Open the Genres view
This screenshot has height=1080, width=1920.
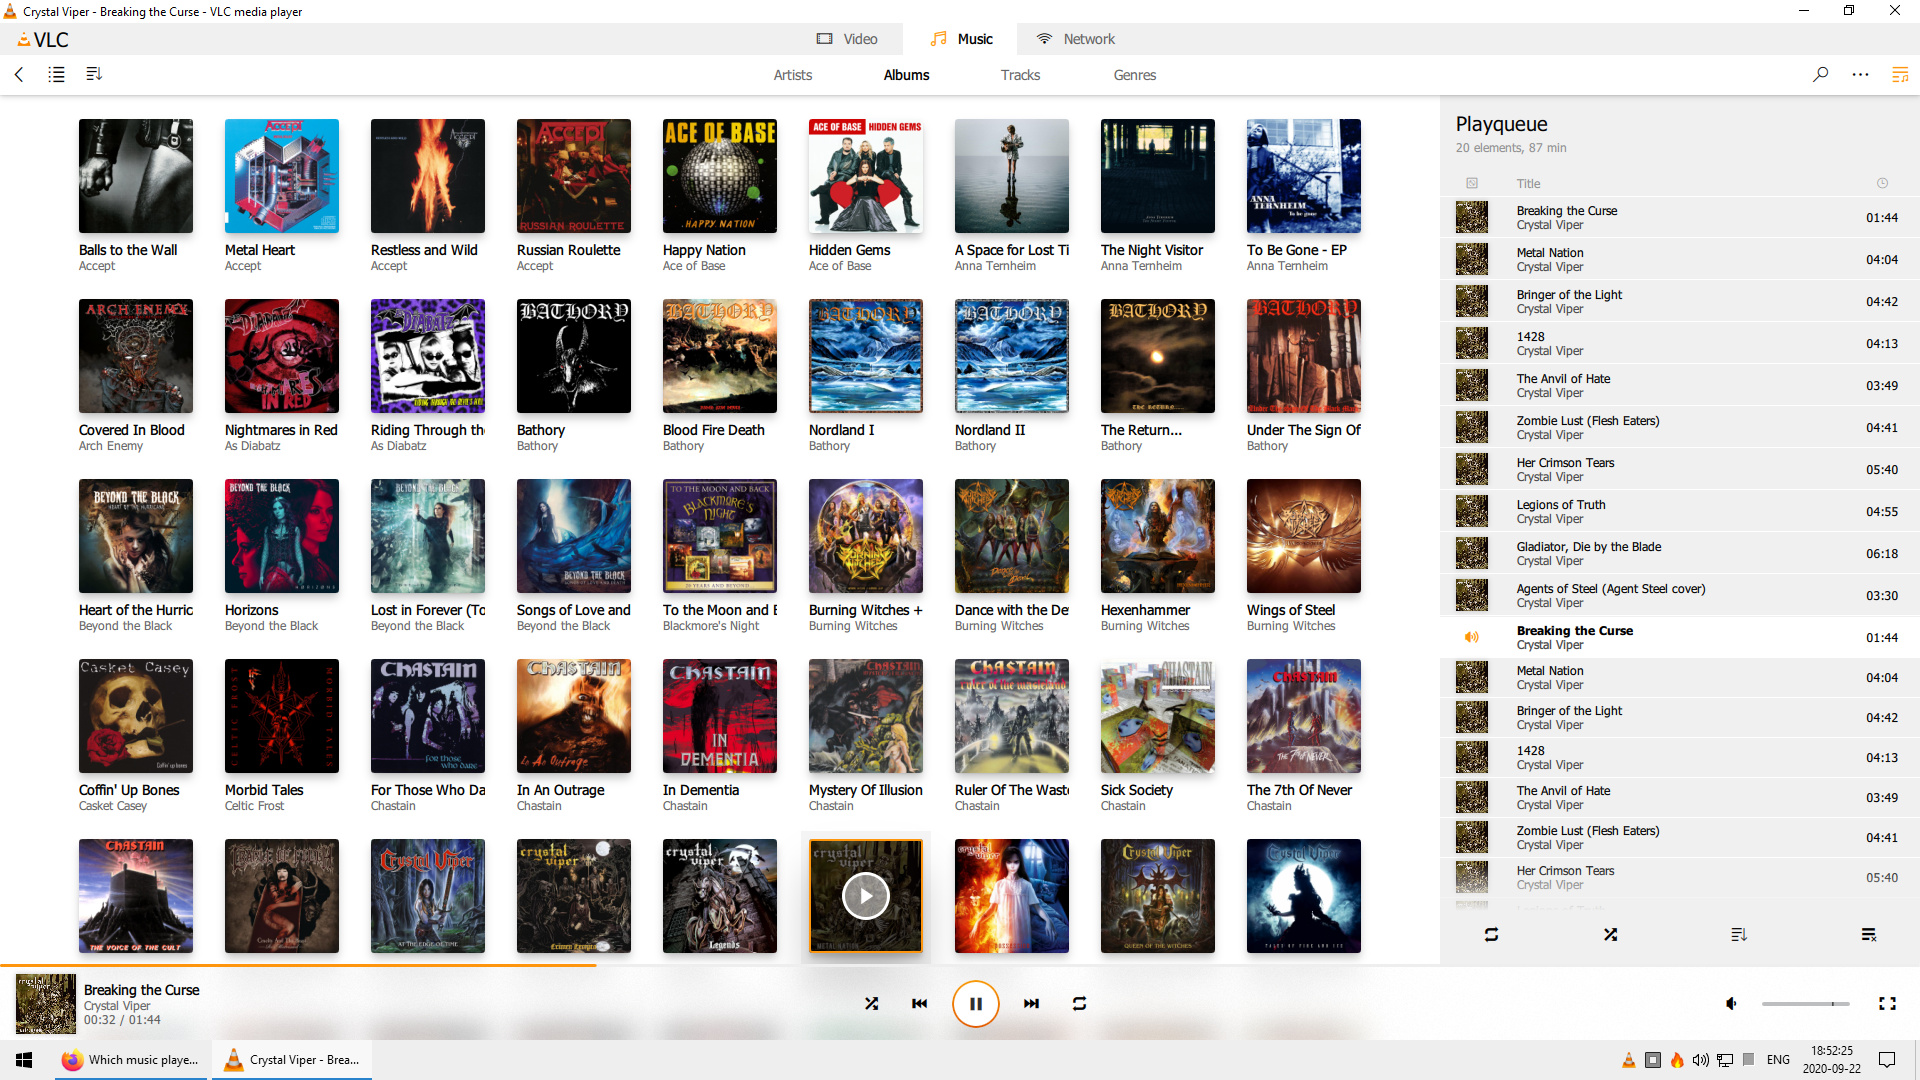[1135, 75]
